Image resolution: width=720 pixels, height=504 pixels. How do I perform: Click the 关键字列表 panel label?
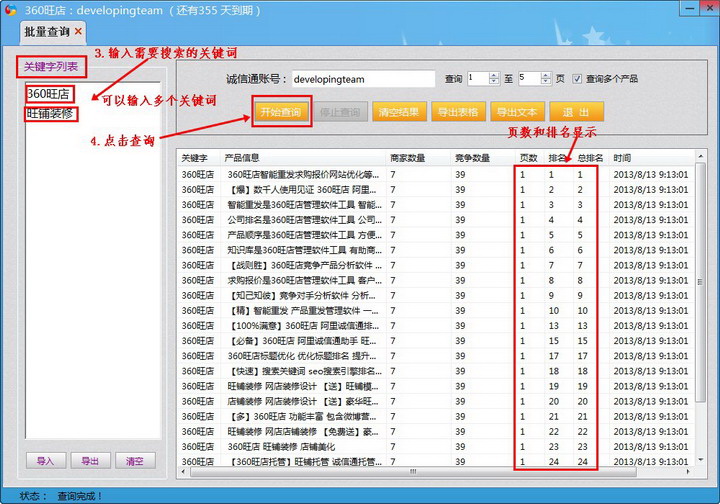(x=51, y=67)
